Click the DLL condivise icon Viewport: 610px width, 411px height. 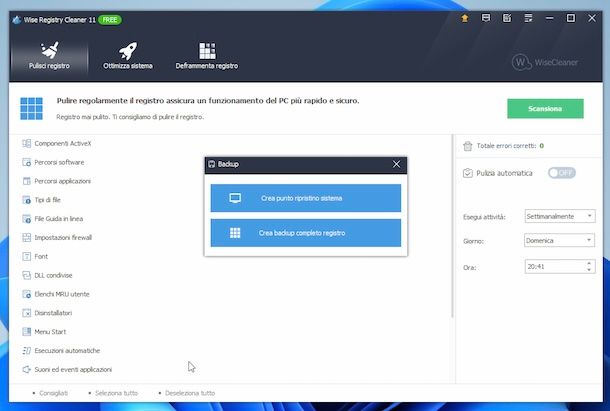[26, 275]
